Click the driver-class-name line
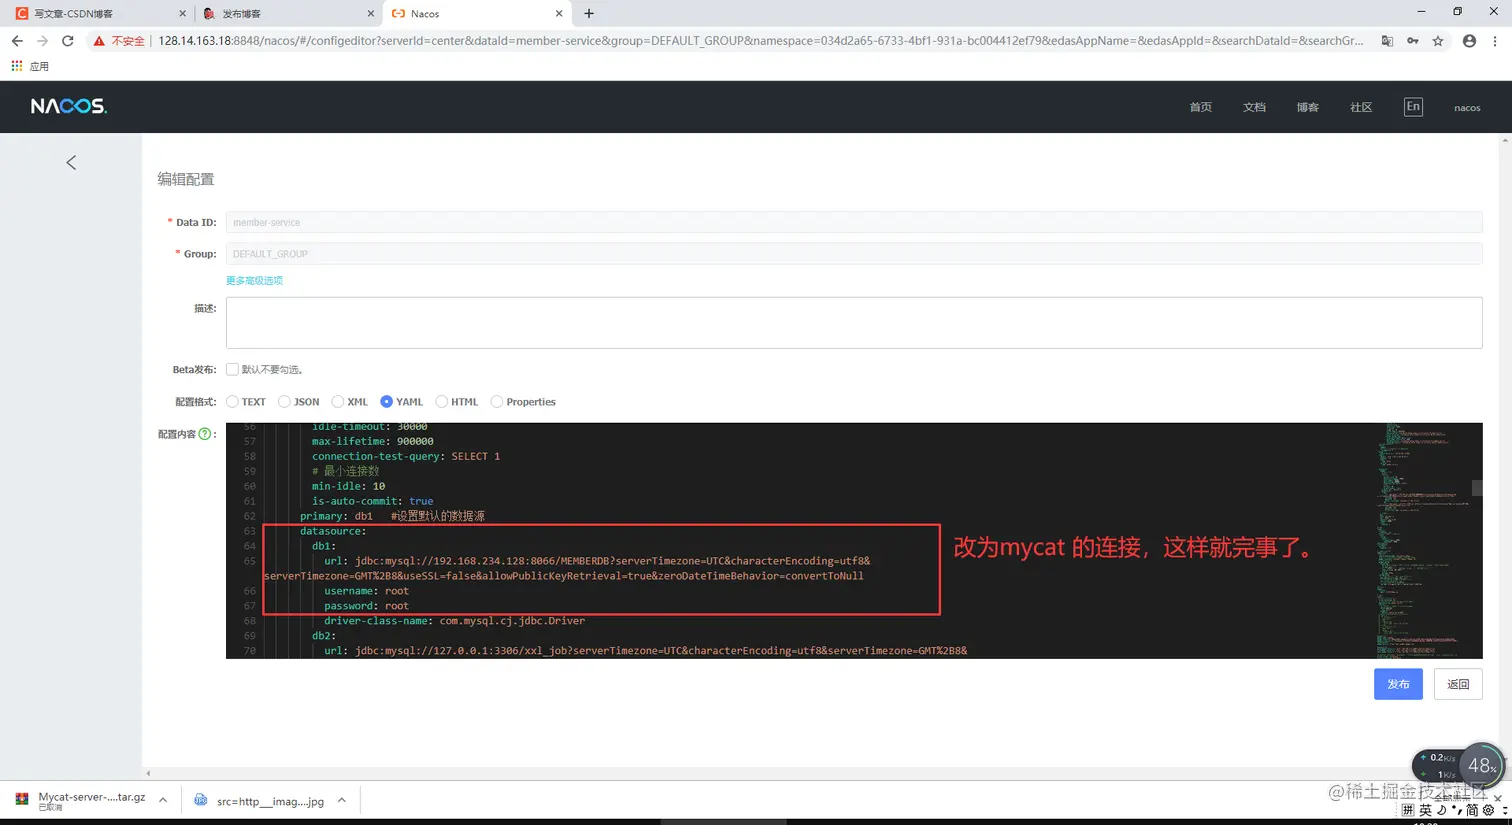 coord(454,621)
